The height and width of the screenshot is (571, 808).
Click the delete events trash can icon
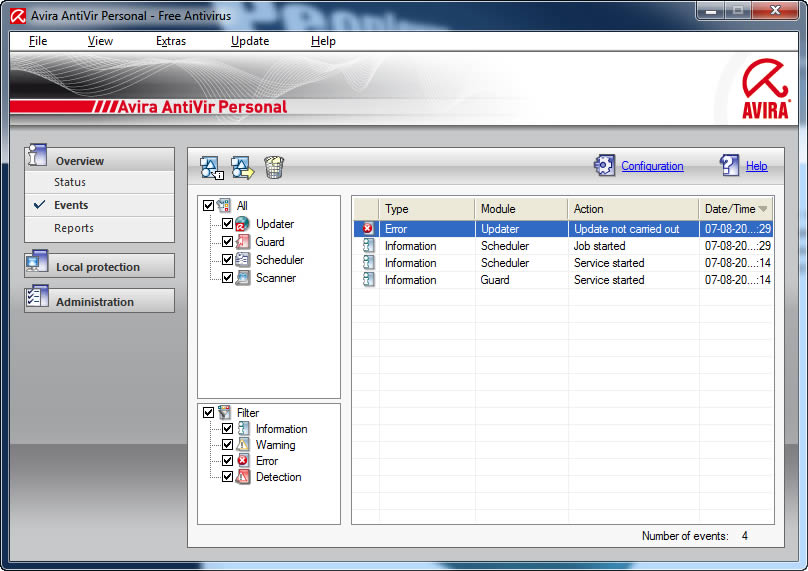pyautogui.click(x=274, y=167)
